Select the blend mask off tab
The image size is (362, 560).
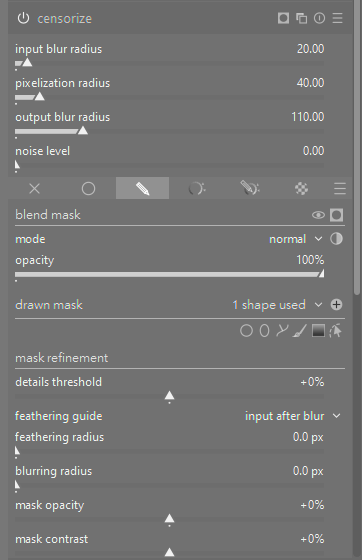35,188
